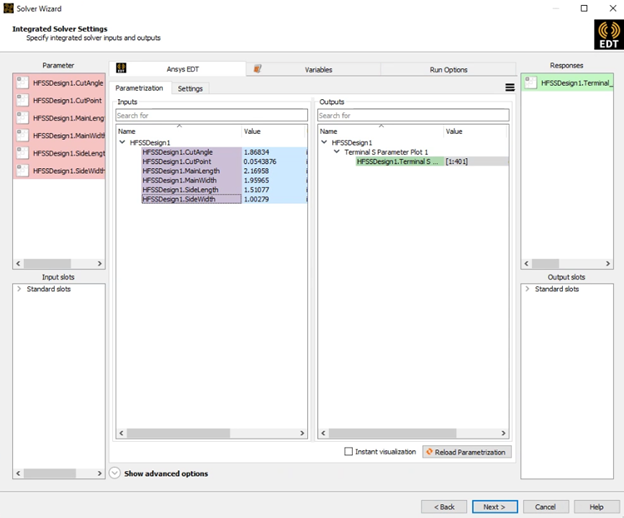
Task: Expand Standard slots under Output slots
Action: click(527, 289)
